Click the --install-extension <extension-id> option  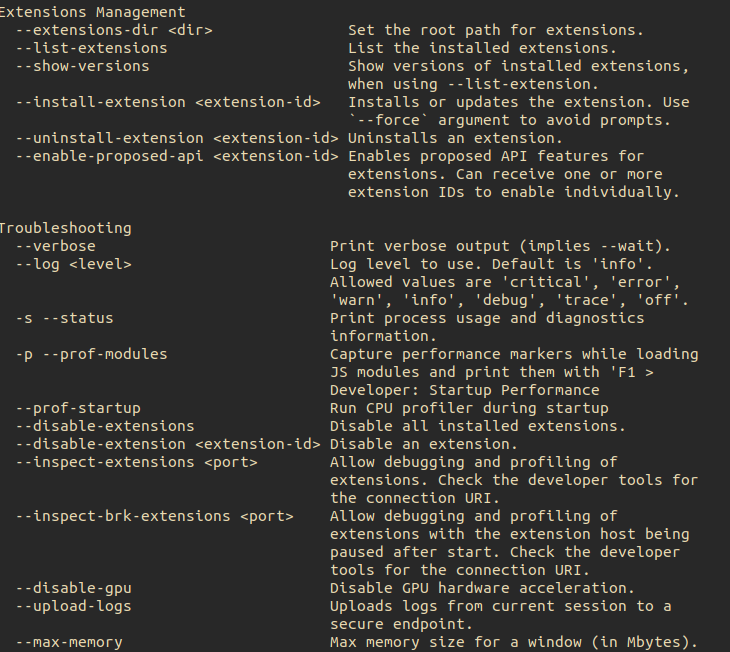point(168,102)
